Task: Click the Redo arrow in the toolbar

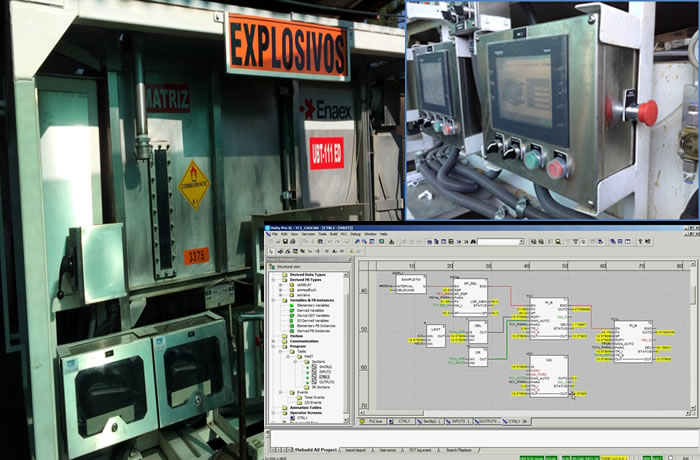Action: 337,241
